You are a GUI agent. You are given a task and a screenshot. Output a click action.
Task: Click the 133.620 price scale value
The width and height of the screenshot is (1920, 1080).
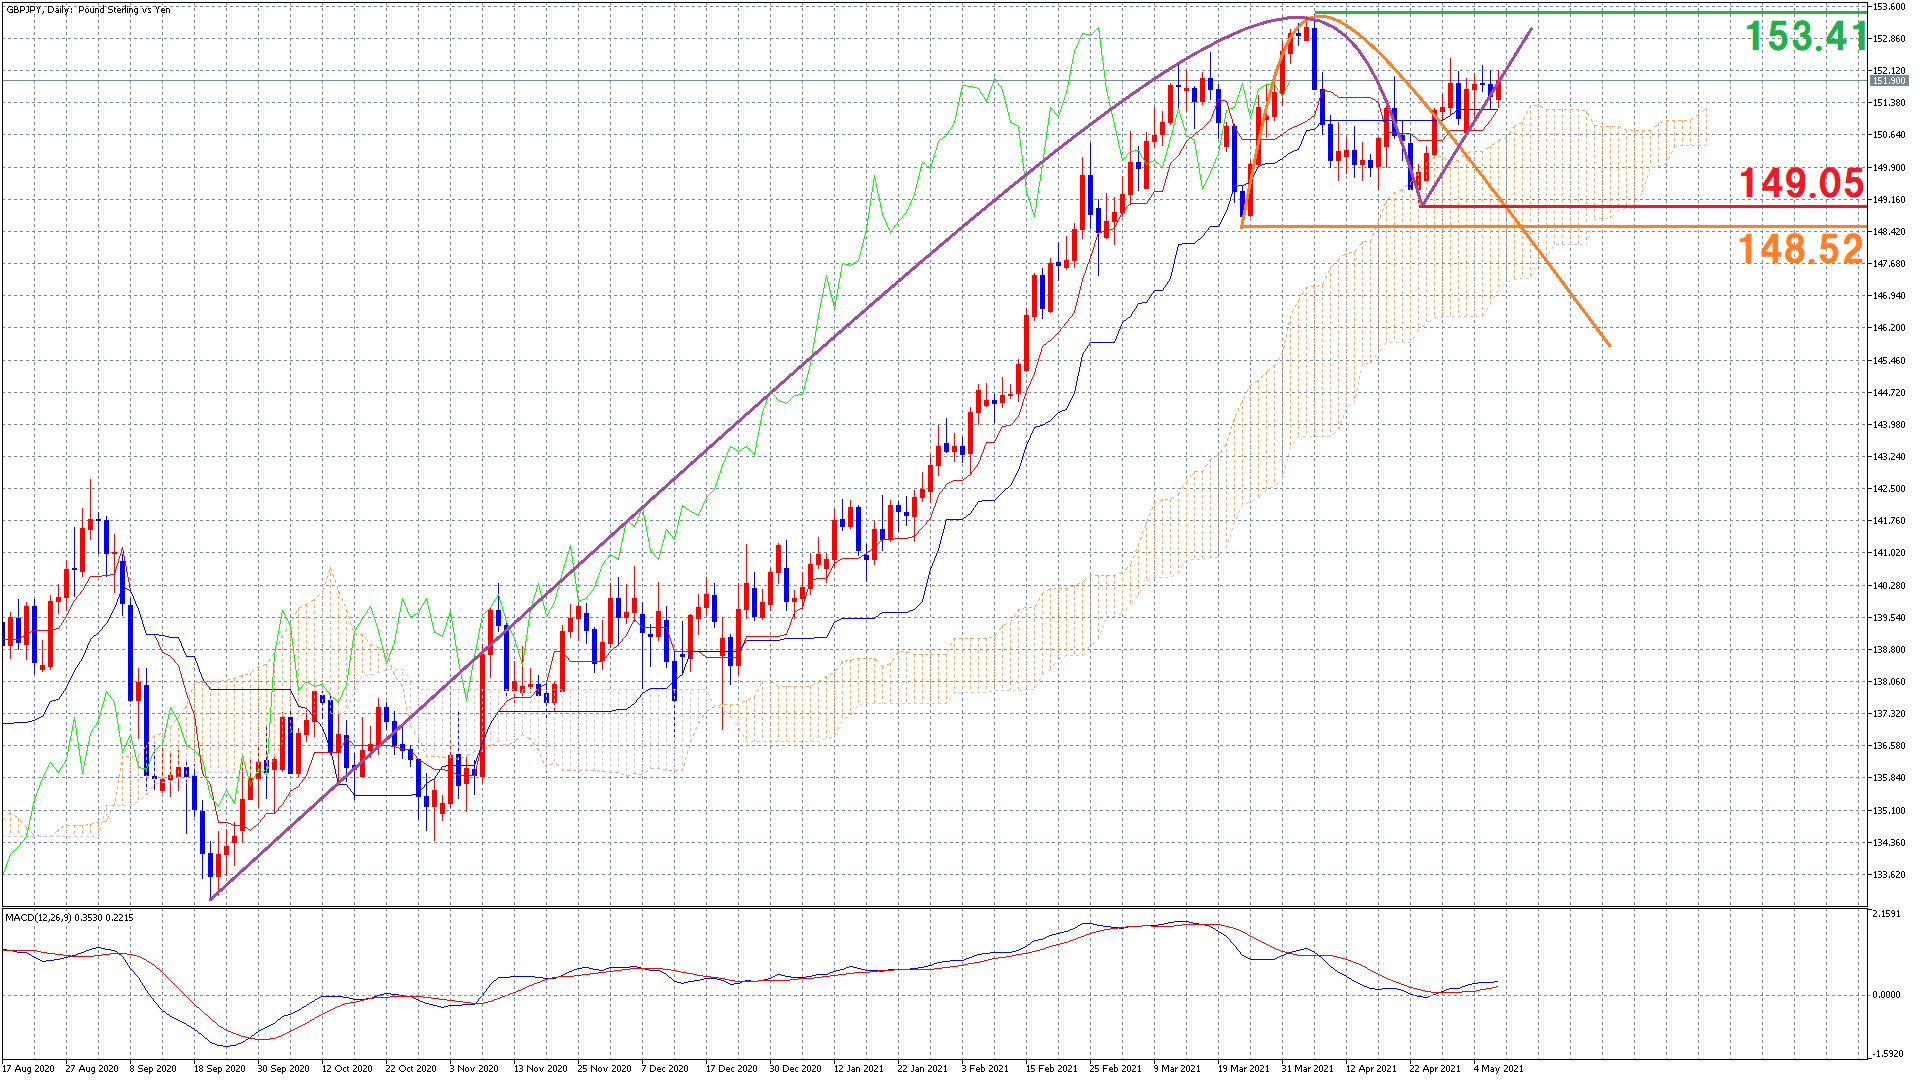1888,875
